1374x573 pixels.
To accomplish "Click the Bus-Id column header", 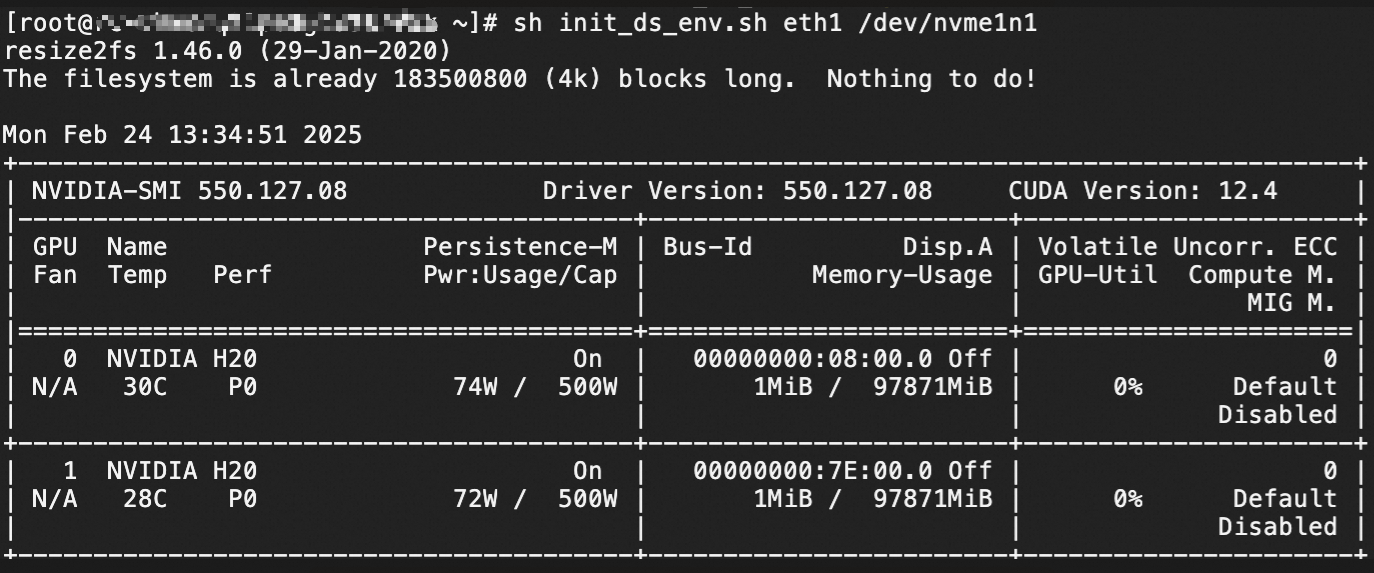I will click(707, 246).
